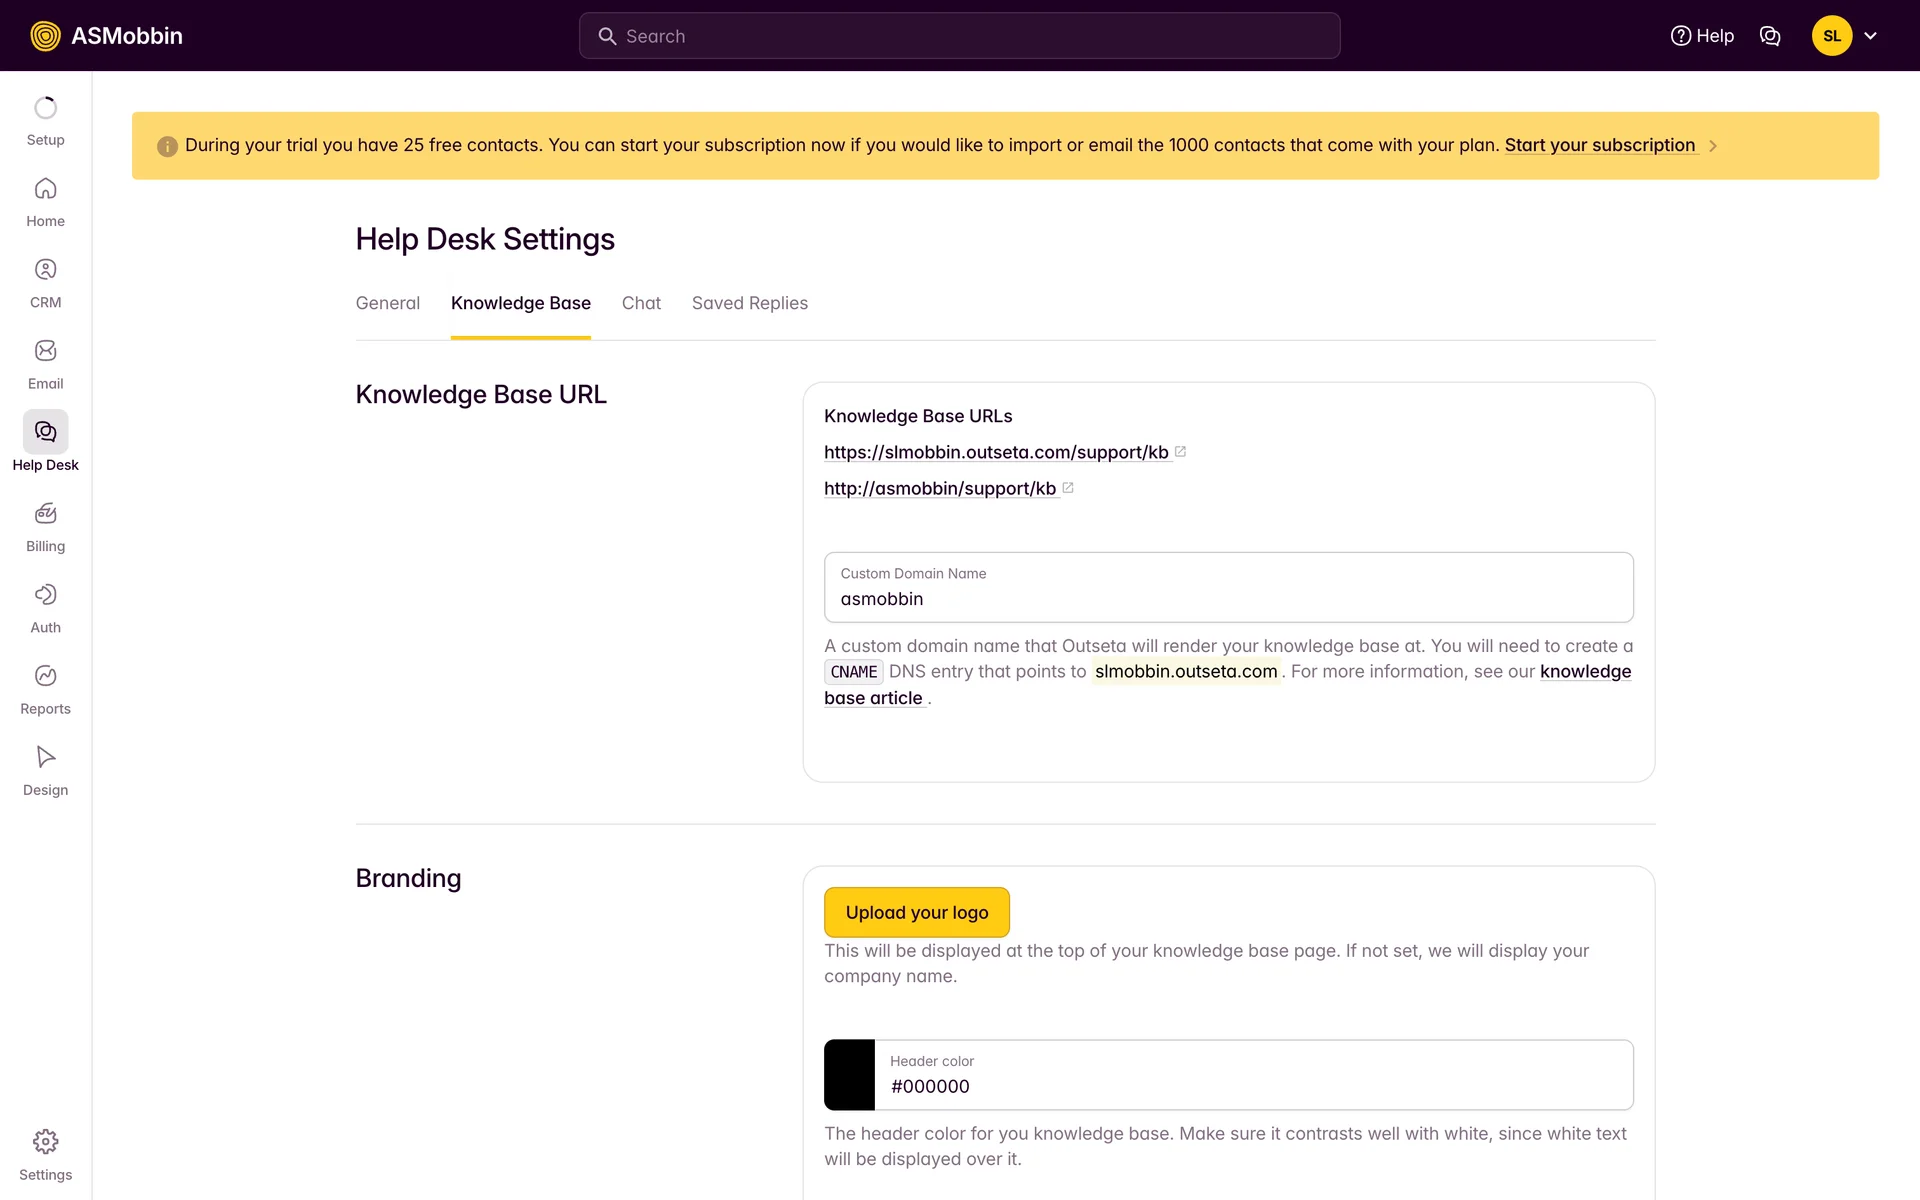Open the CRM section icon
Image resolution: width=1920 pixels, height=1200 pixels.
45,270
